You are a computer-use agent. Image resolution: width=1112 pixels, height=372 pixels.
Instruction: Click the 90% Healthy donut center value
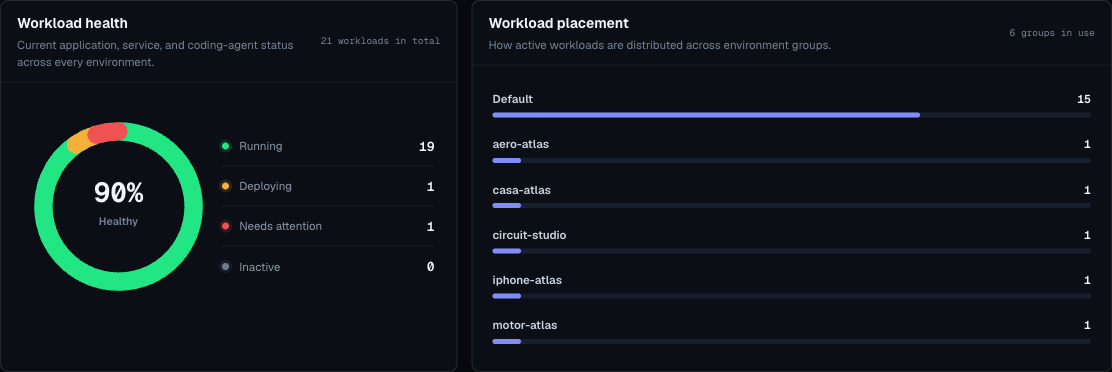118,193
